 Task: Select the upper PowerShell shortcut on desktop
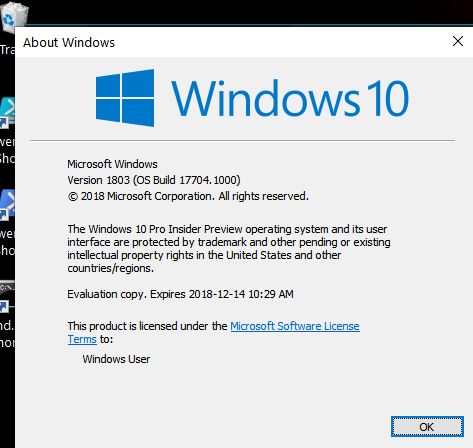pyautogui.click(x=7, y=112)
